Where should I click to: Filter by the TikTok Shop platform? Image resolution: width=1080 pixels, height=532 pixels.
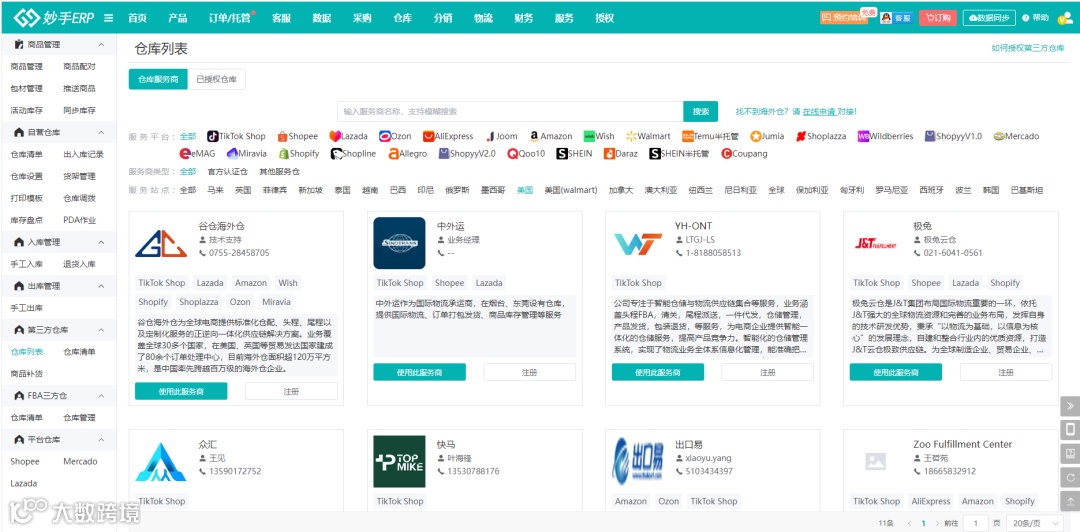(236, 136)
